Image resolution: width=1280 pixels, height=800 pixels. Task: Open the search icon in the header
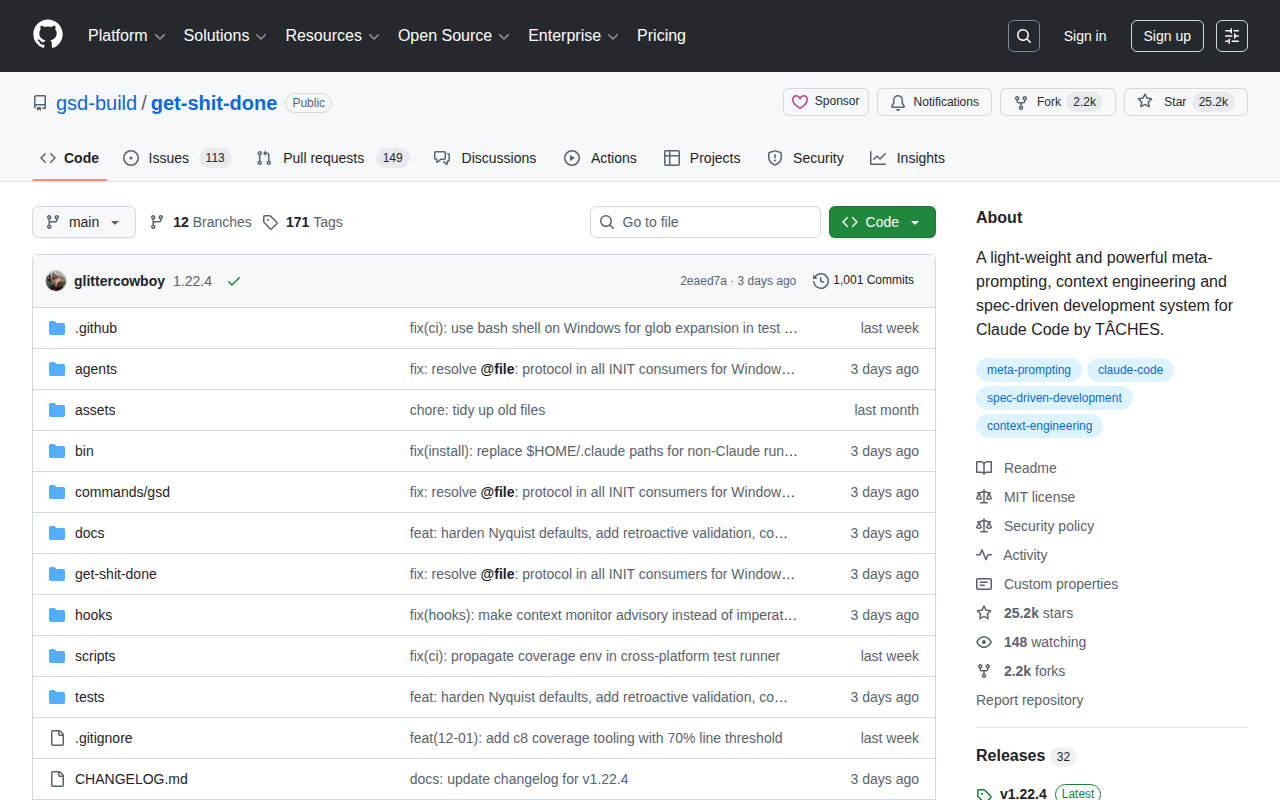pyautogui.click(x=1023, y=35)
